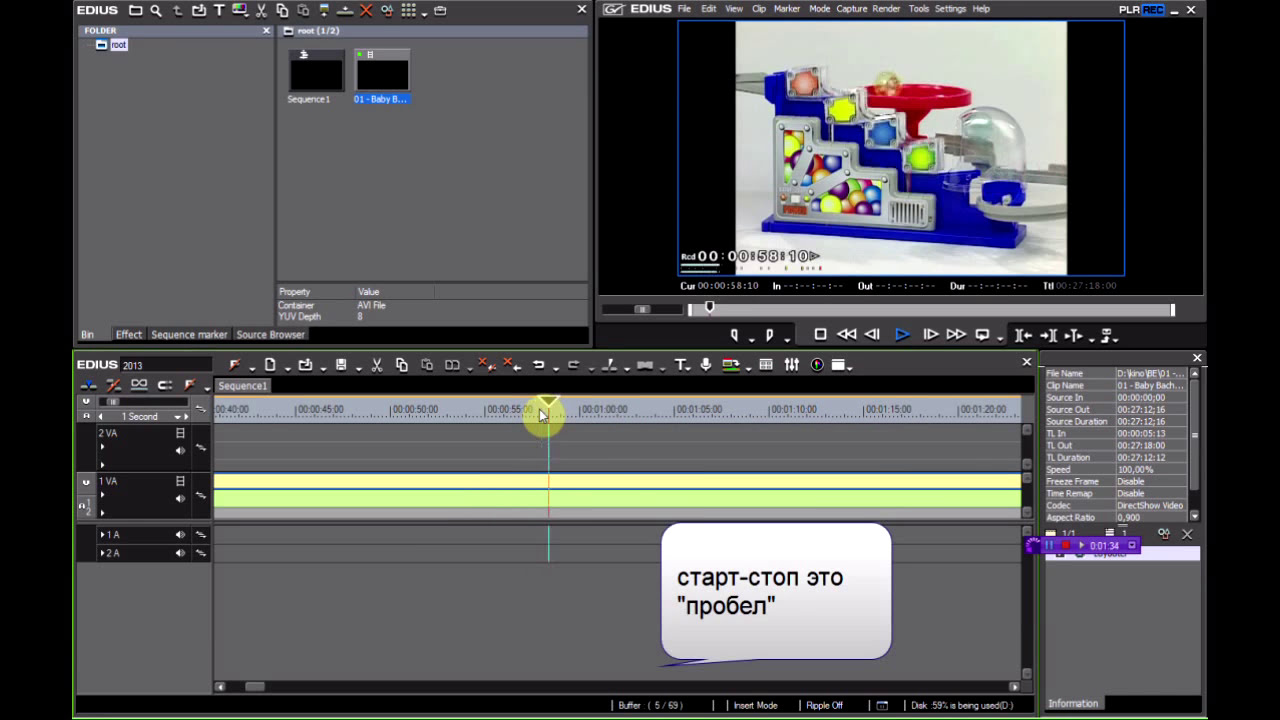Switch to the Sequence marker tab

(x=189, y=335)
